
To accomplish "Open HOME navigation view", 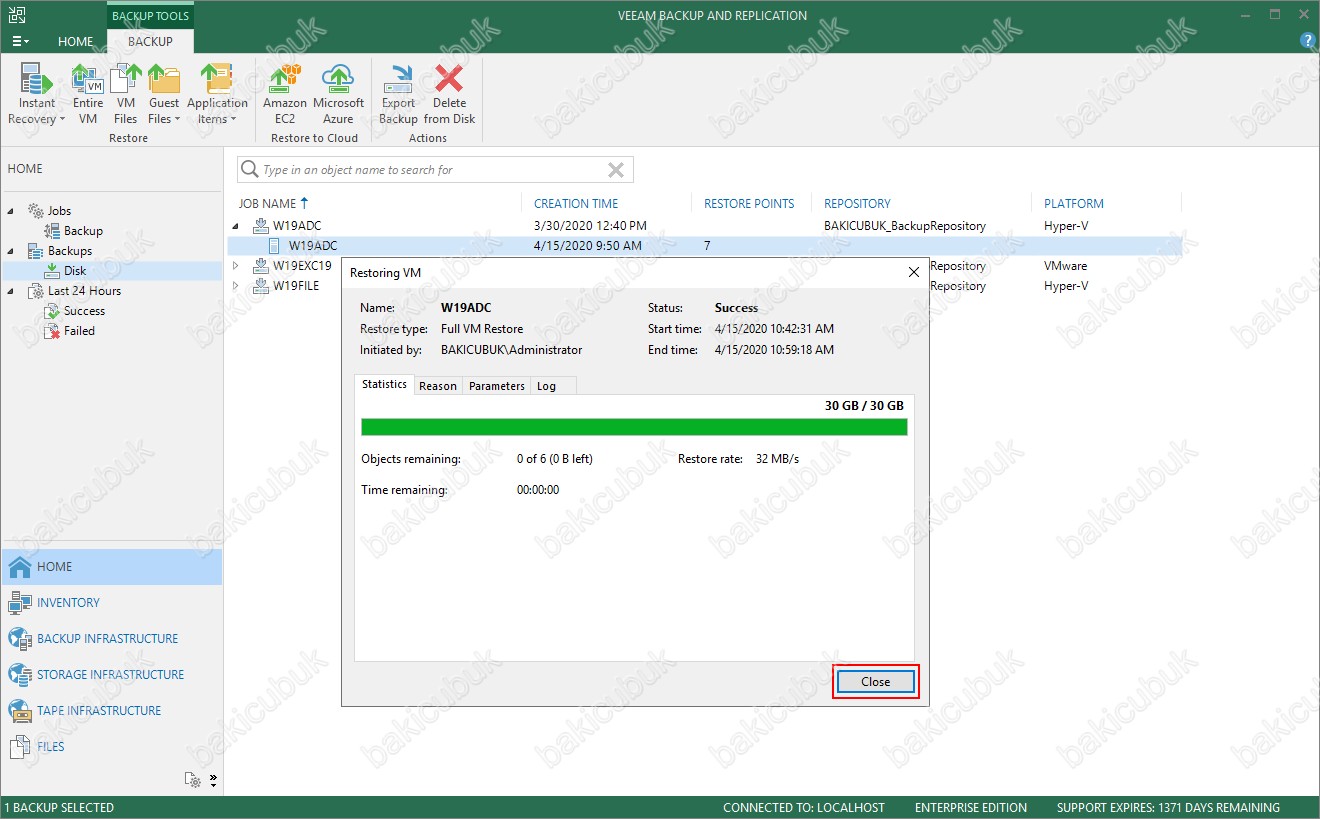I will click(111, 567).
